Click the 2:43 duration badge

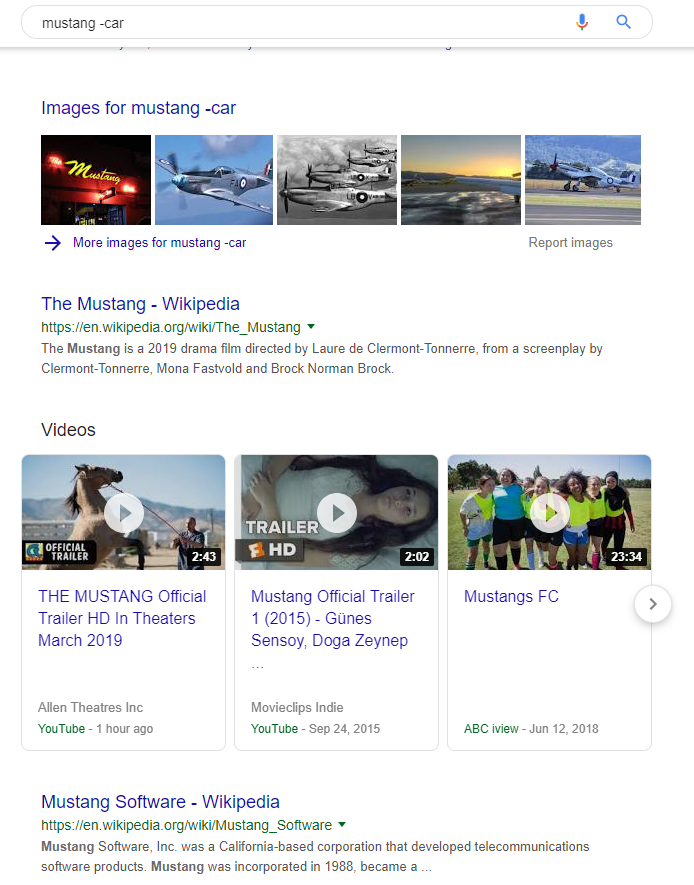pos(204,557)
